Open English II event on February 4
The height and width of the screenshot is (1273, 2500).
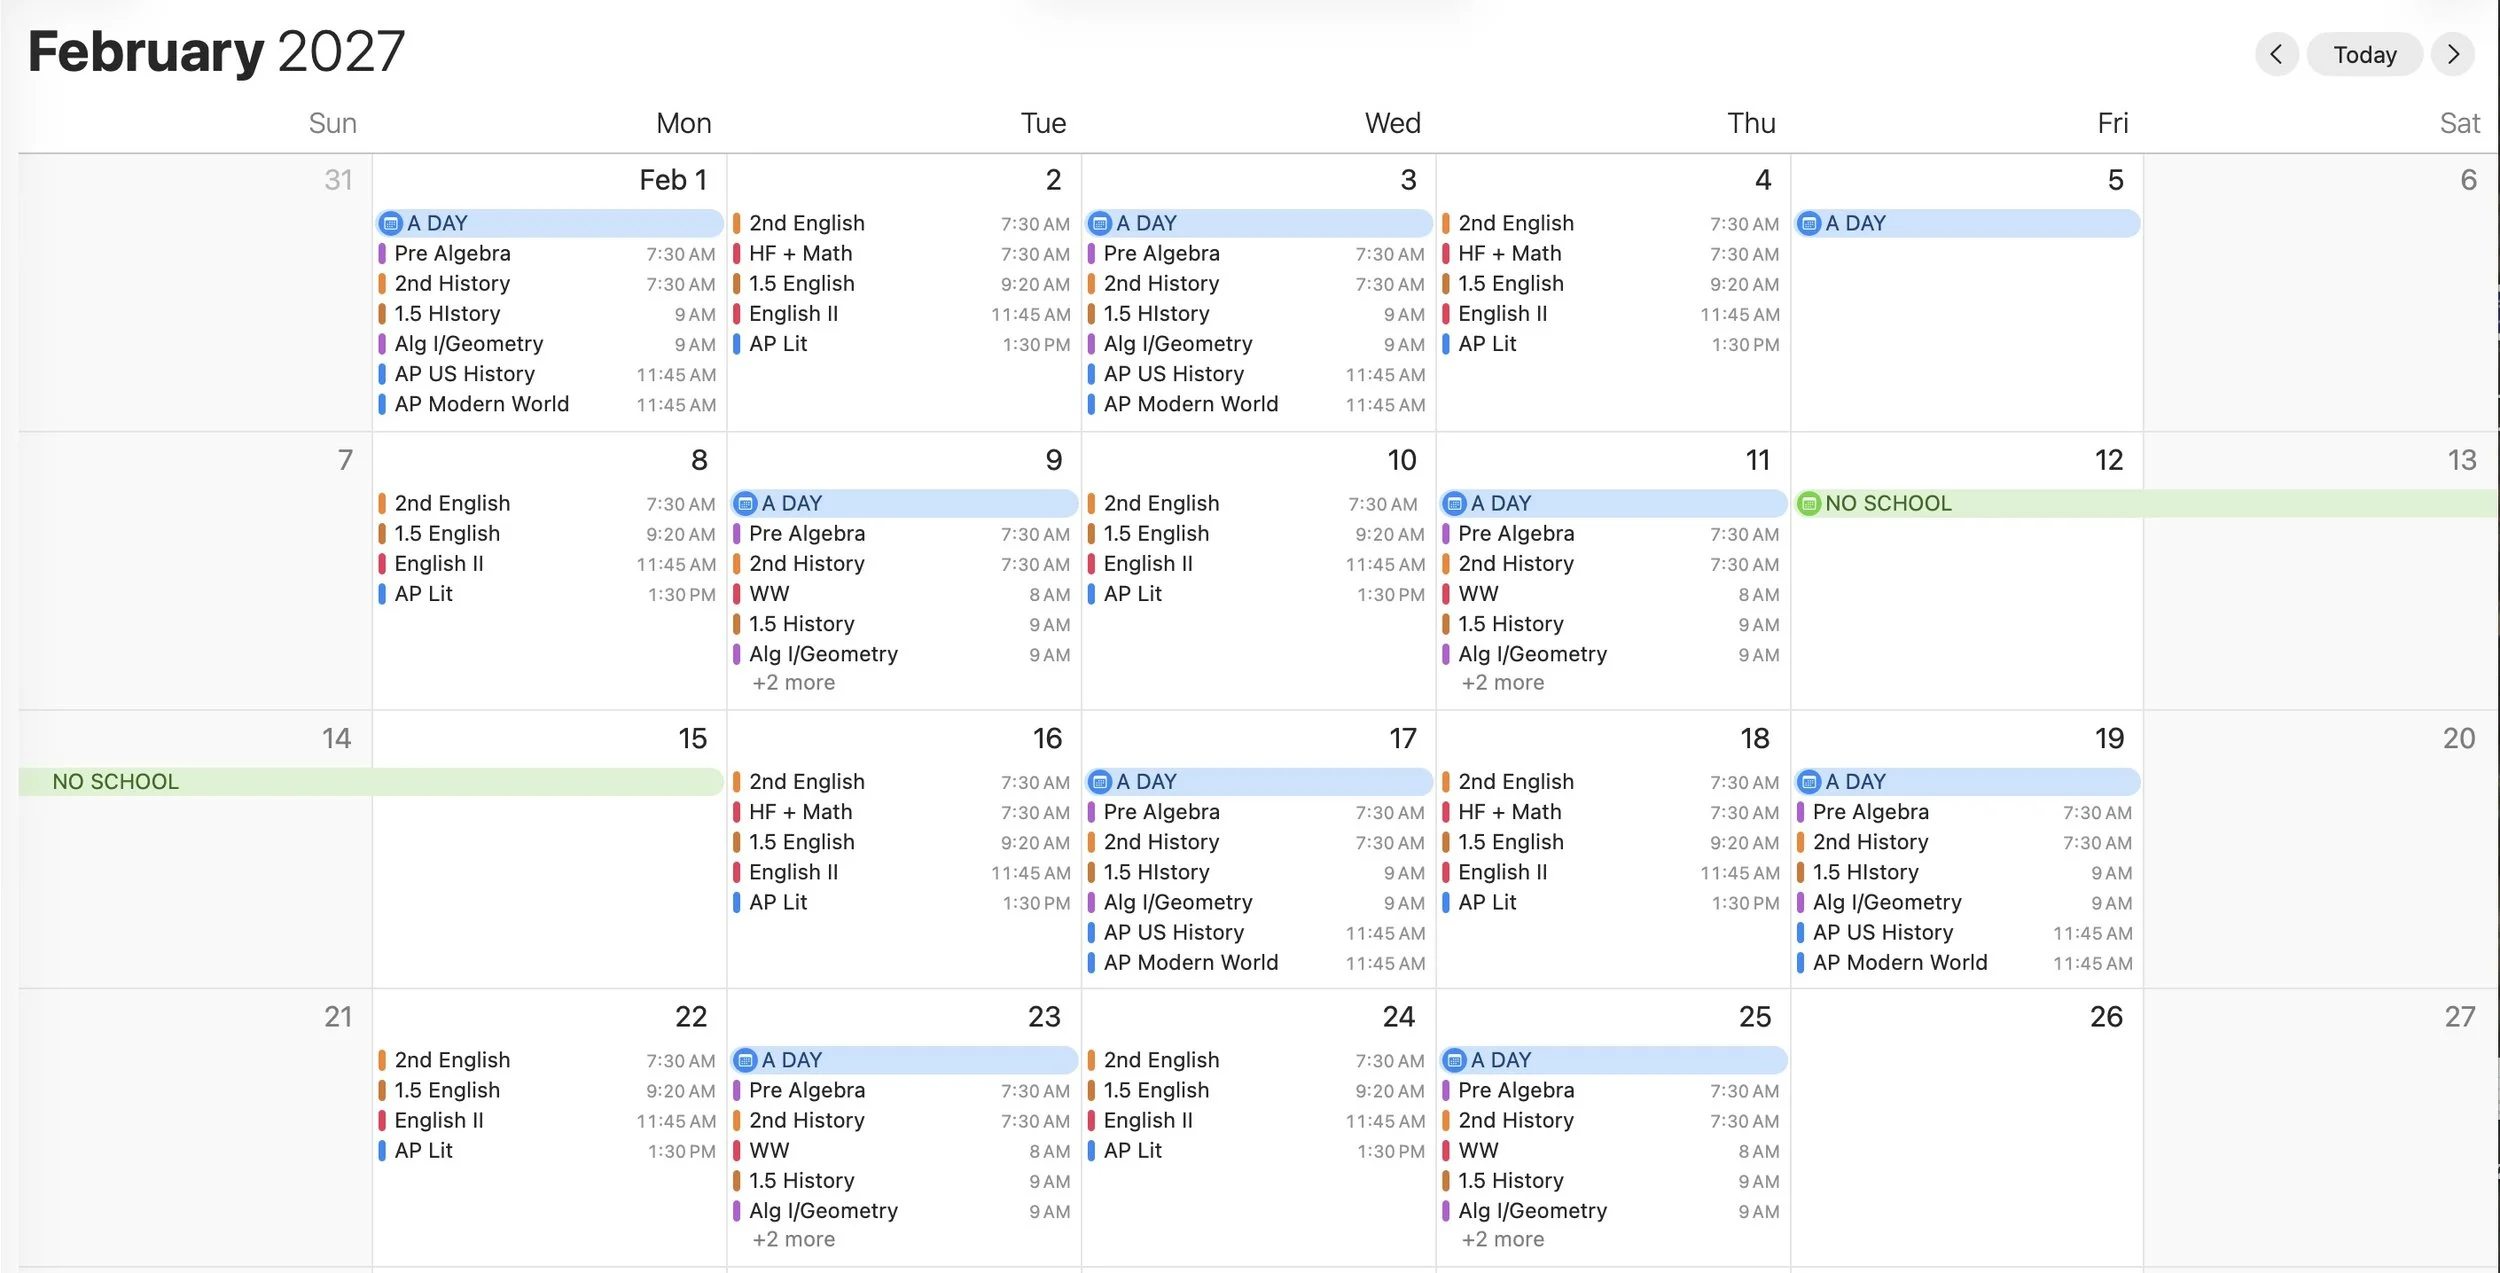(1612, 314)
